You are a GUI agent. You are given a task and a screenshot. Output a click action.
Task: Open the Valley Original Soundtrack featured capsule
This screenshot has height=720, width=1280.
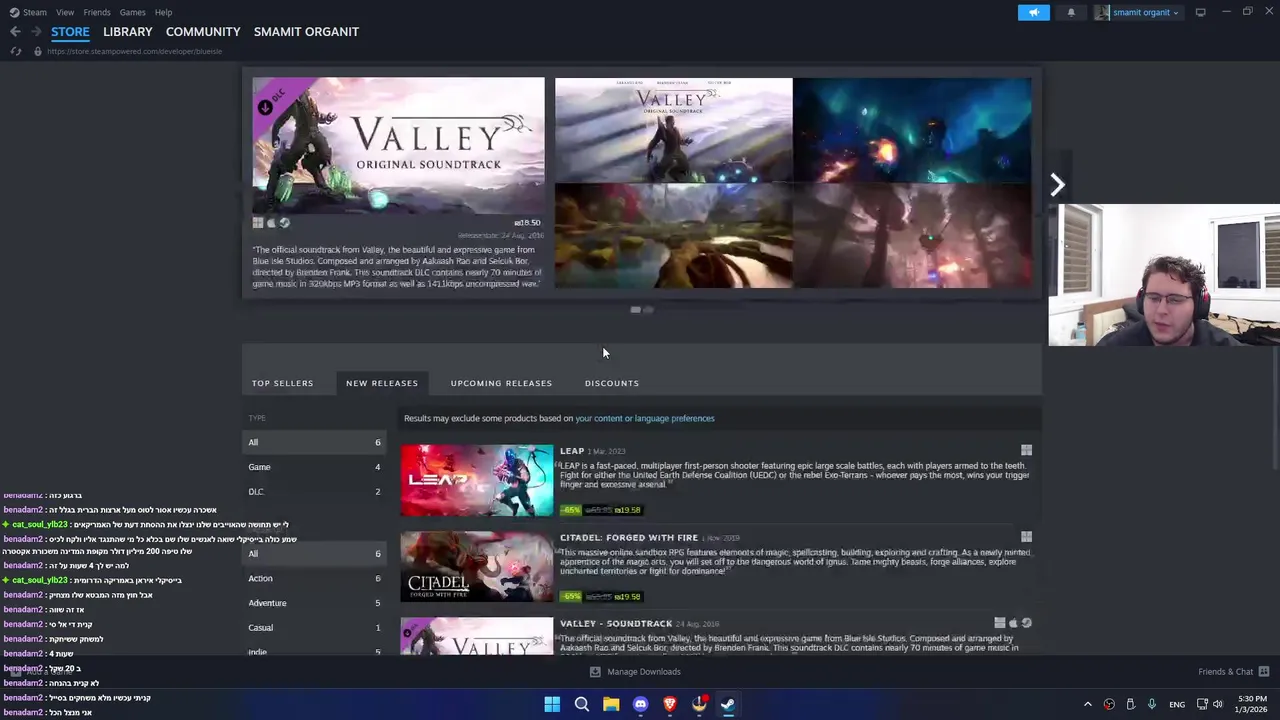[398, 145]
